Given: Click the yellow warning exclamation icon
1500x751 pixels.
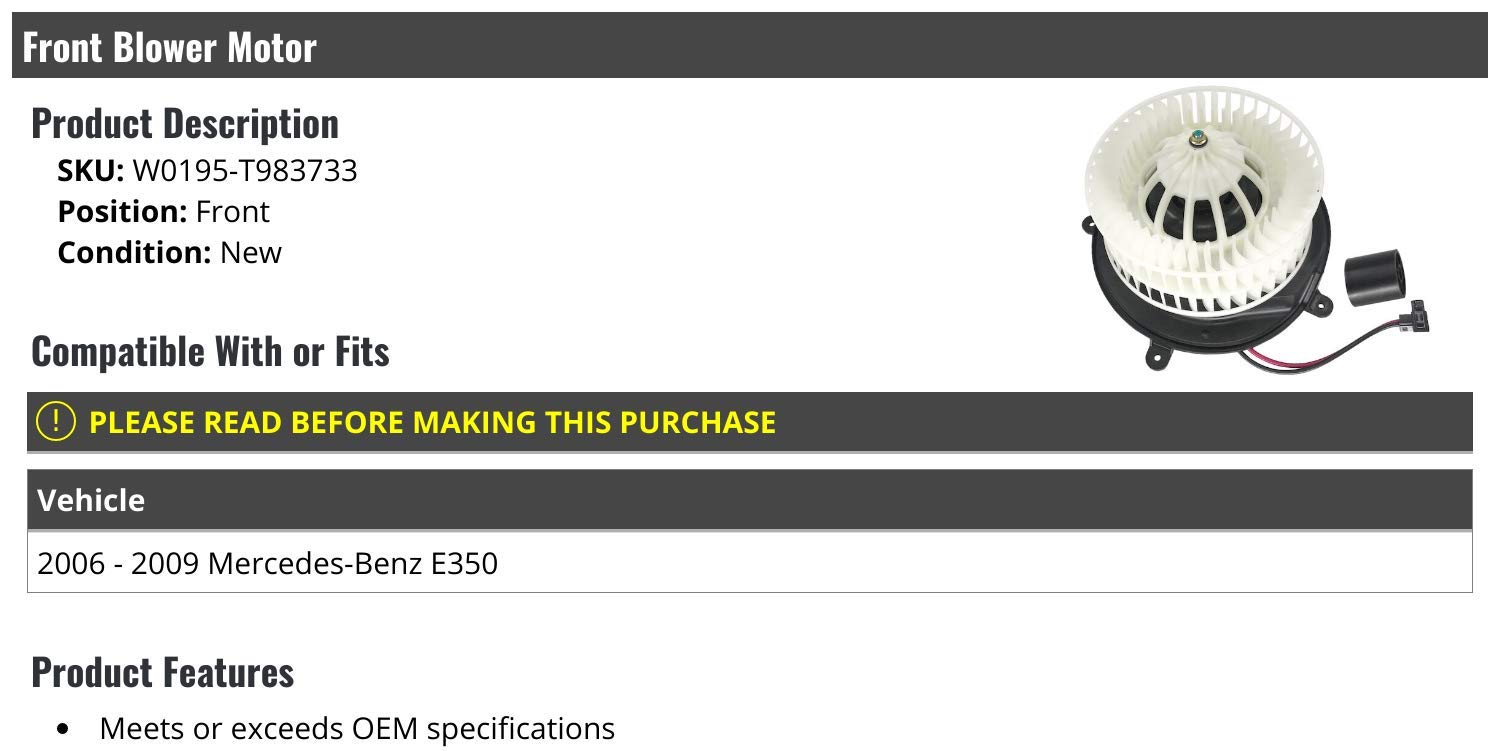Looking at the screenshot, I should pyautogui.click(x=56, y=421).
